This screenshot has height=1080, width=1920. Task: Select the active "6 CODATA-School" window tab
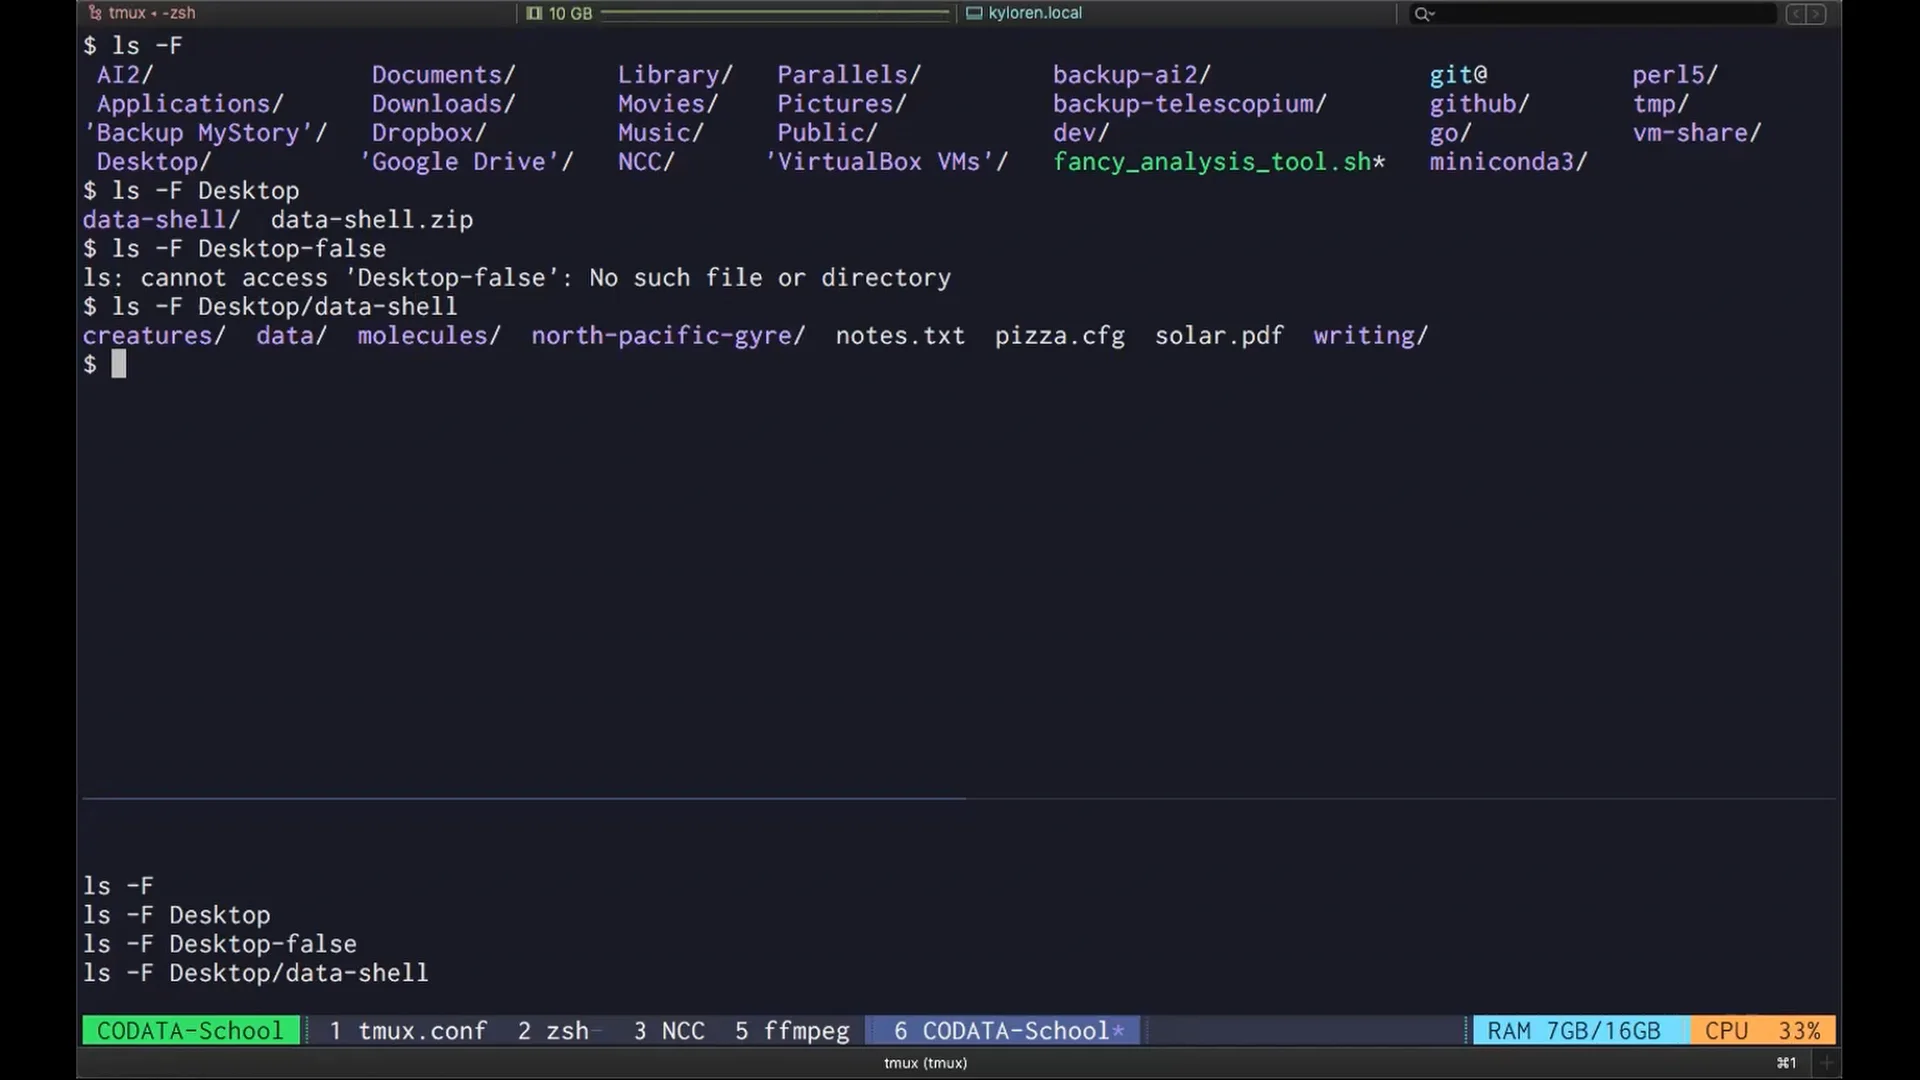[1003, 1030]
